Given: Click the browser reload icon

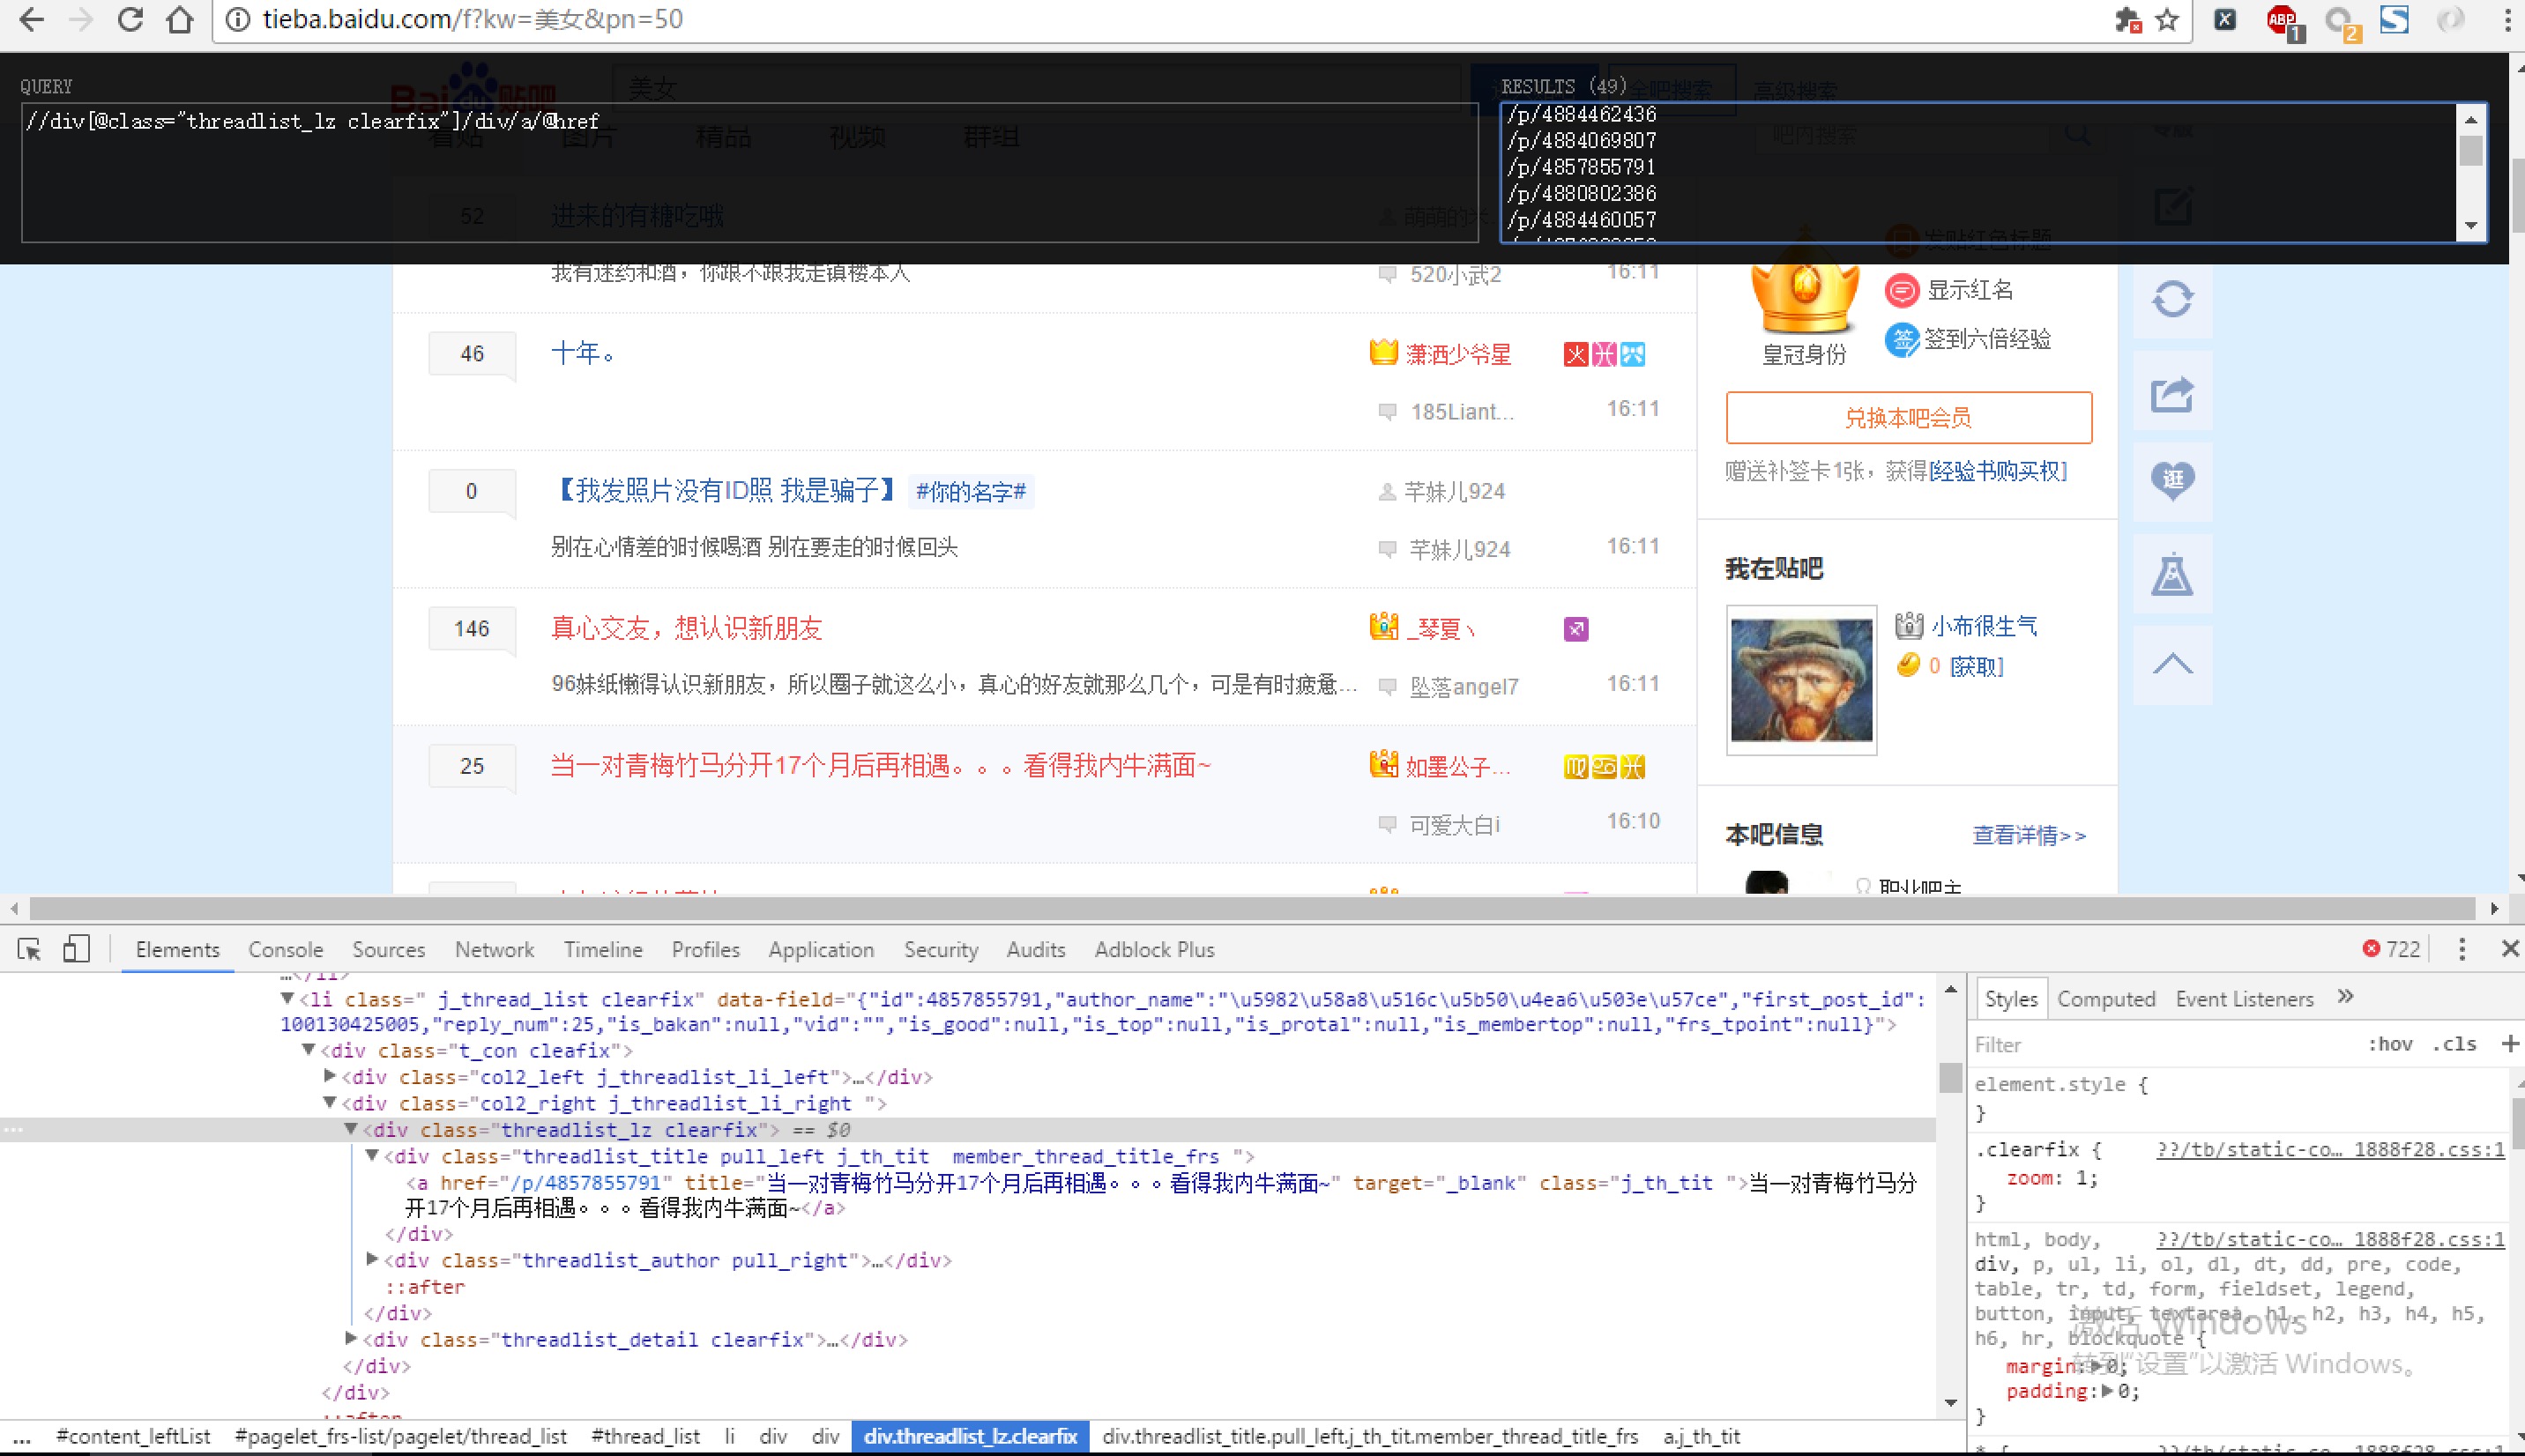Looking at the screenshot, I should click(x=130, y=19).
